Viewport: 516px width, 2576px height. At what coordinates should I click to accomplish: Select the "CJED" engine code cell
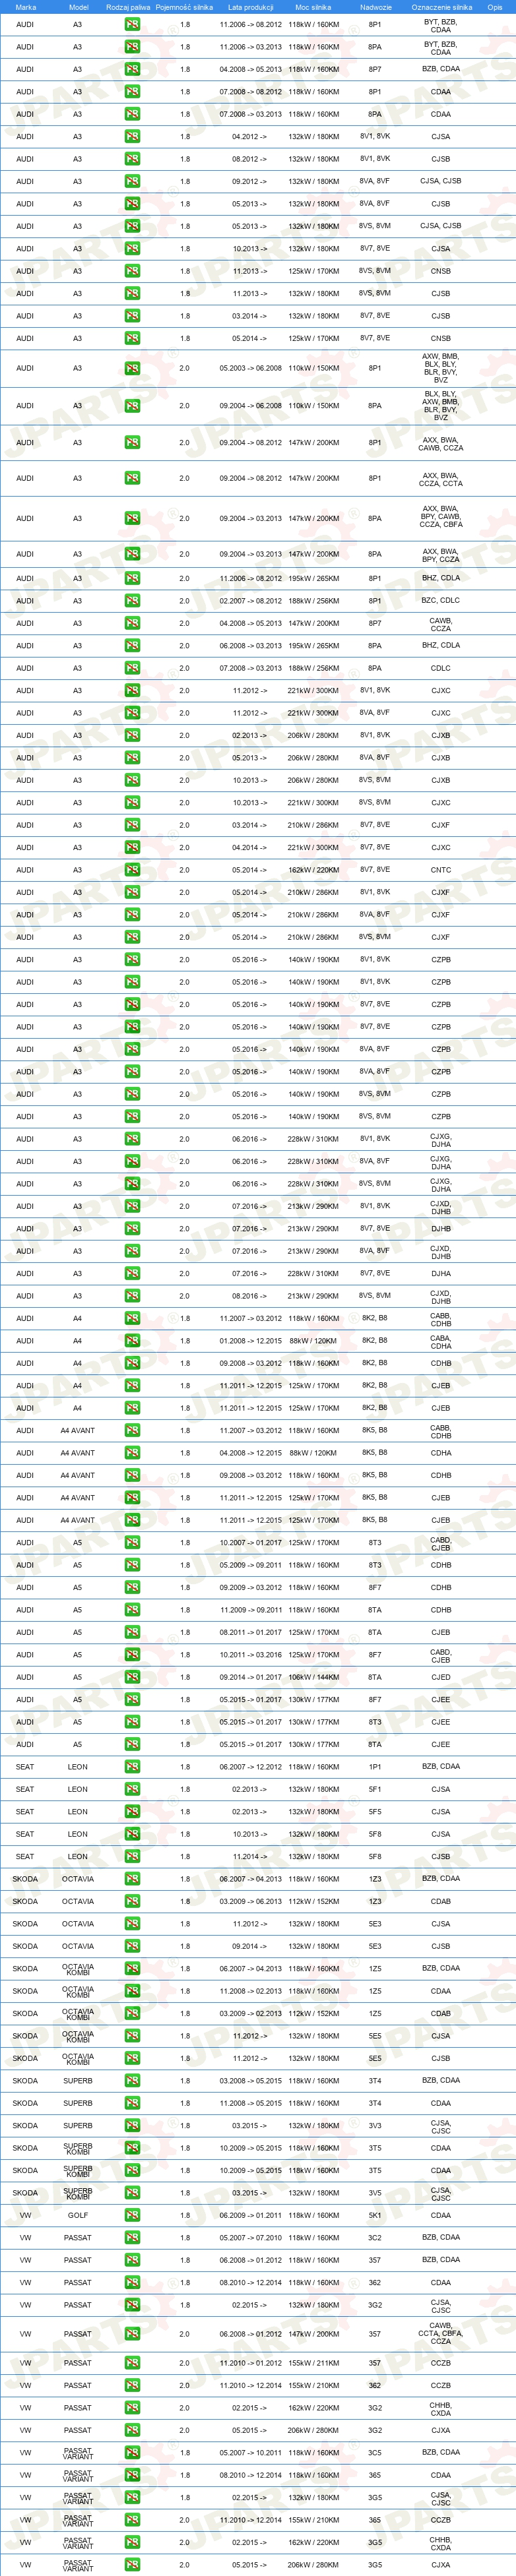(441, 1677)
